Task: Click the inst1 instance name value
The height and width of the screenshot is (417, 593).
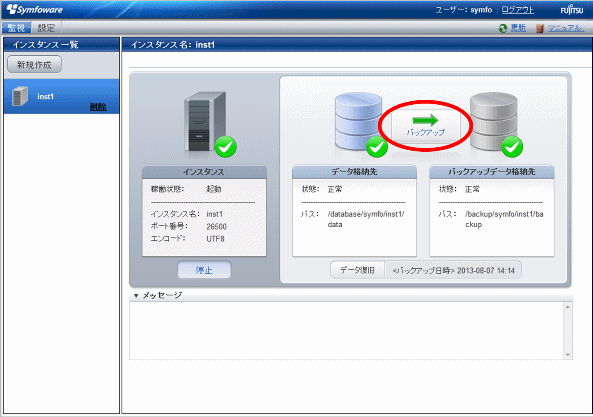Action: pyautogui.click(x=214, y=214)
